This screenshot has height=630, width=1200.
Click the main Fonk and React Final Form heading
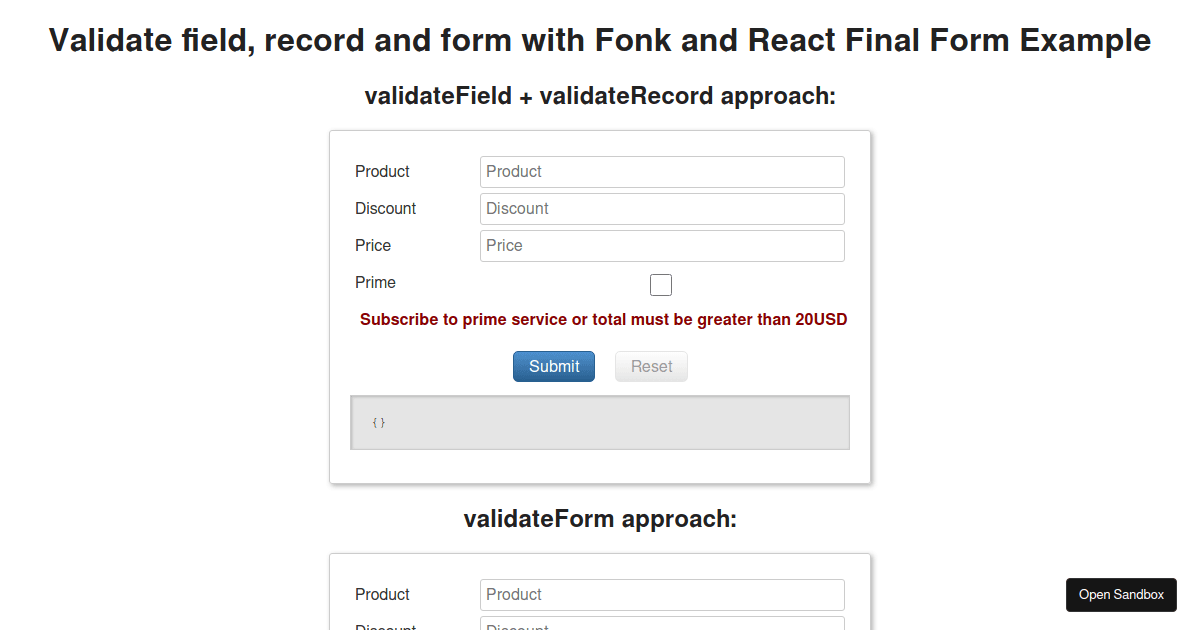600,41
